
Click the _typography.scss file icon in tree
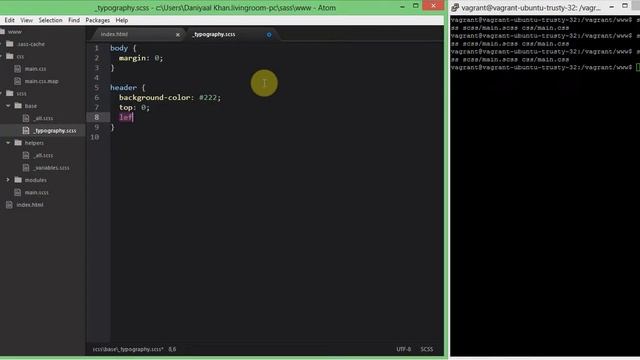click(x=26, y=130)
